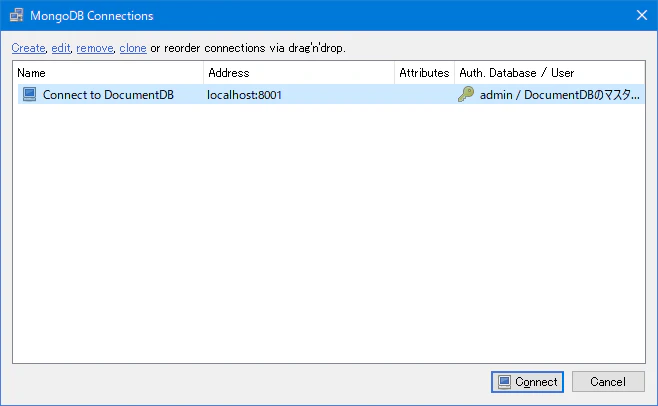Click the Cancel button
This screenshot has height=406, width=658.
tap(608, 382)
